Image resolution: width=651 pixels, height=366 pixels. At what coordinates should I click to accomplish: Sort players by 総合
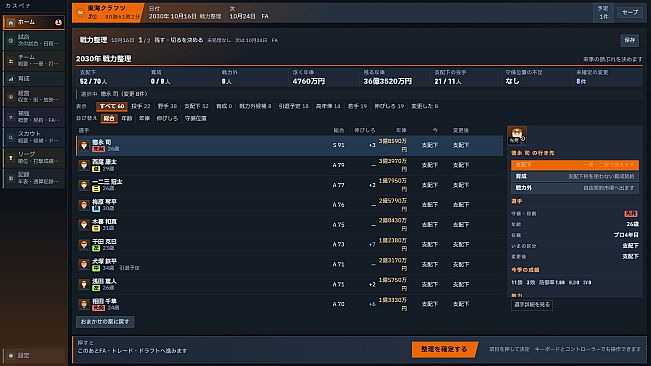109,119
